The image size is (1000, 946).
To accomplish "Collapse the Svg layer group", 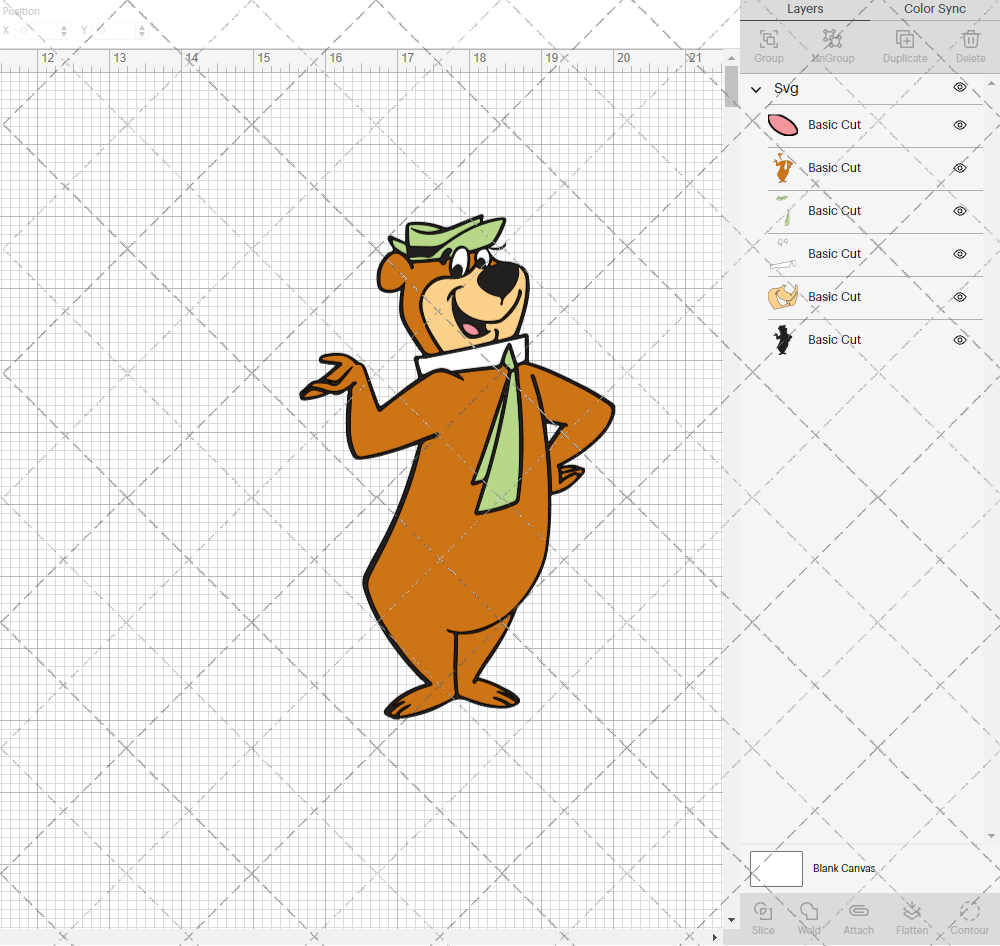I will point(756,89).
